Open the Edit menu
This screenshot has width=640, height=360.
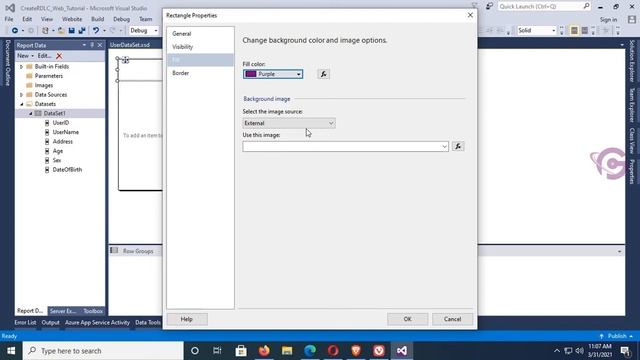click(x=27, y=19)
